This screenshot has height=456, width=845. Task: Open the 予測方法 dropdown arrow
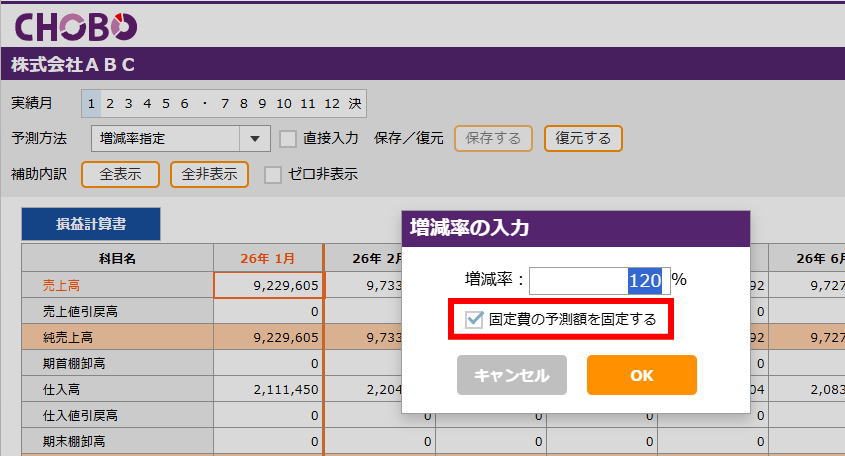coord(255,138)
